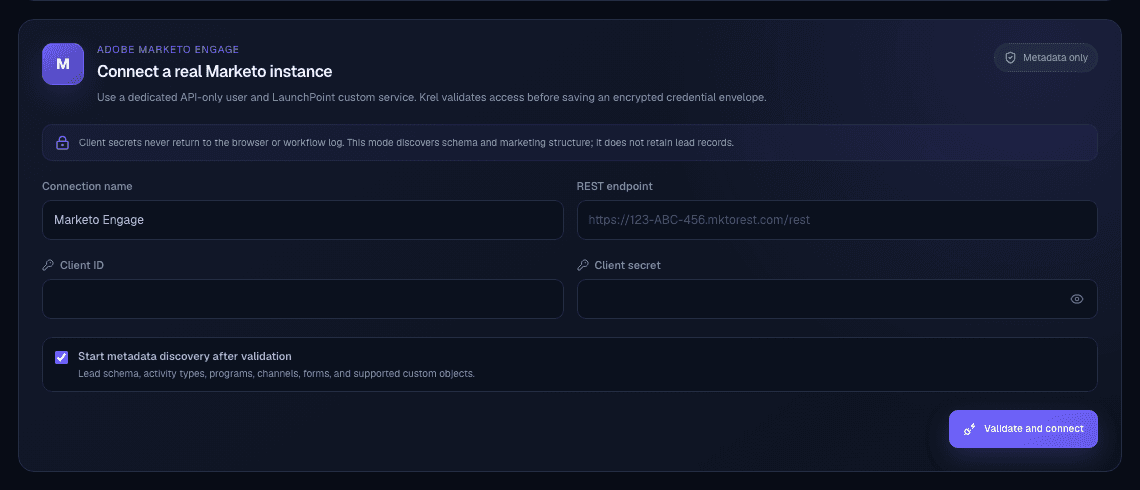The height and width of the screenshot is (490, 1140).
Task: Click Start metadata discovery after validation label
Action: 185,356
